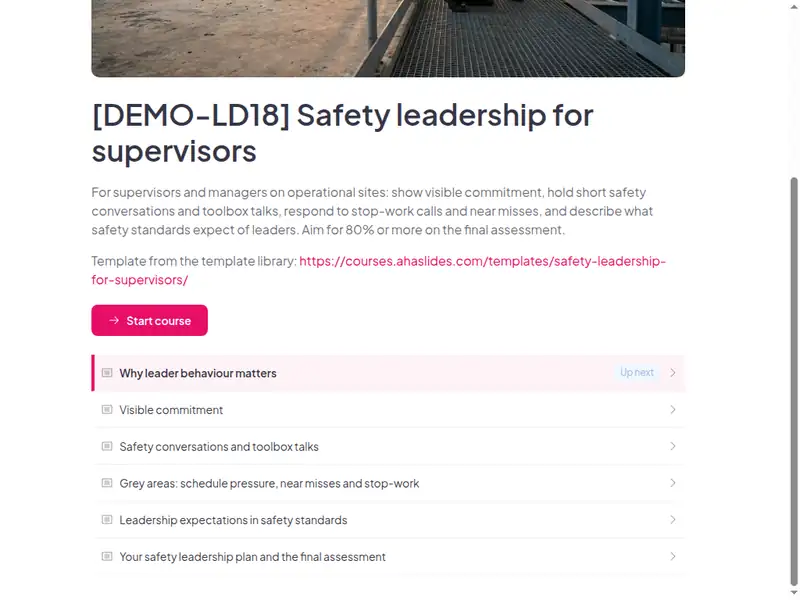800x600 pixels.
Task: Open Grey areas: schedule pressure lesson
Action: click(388, 483)
